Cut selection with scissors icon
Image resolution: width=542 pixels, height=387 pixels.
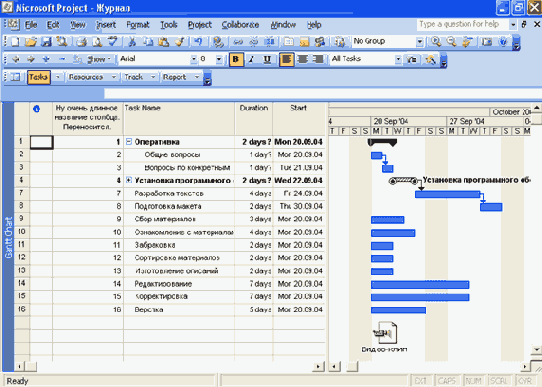tap(132, 42)
